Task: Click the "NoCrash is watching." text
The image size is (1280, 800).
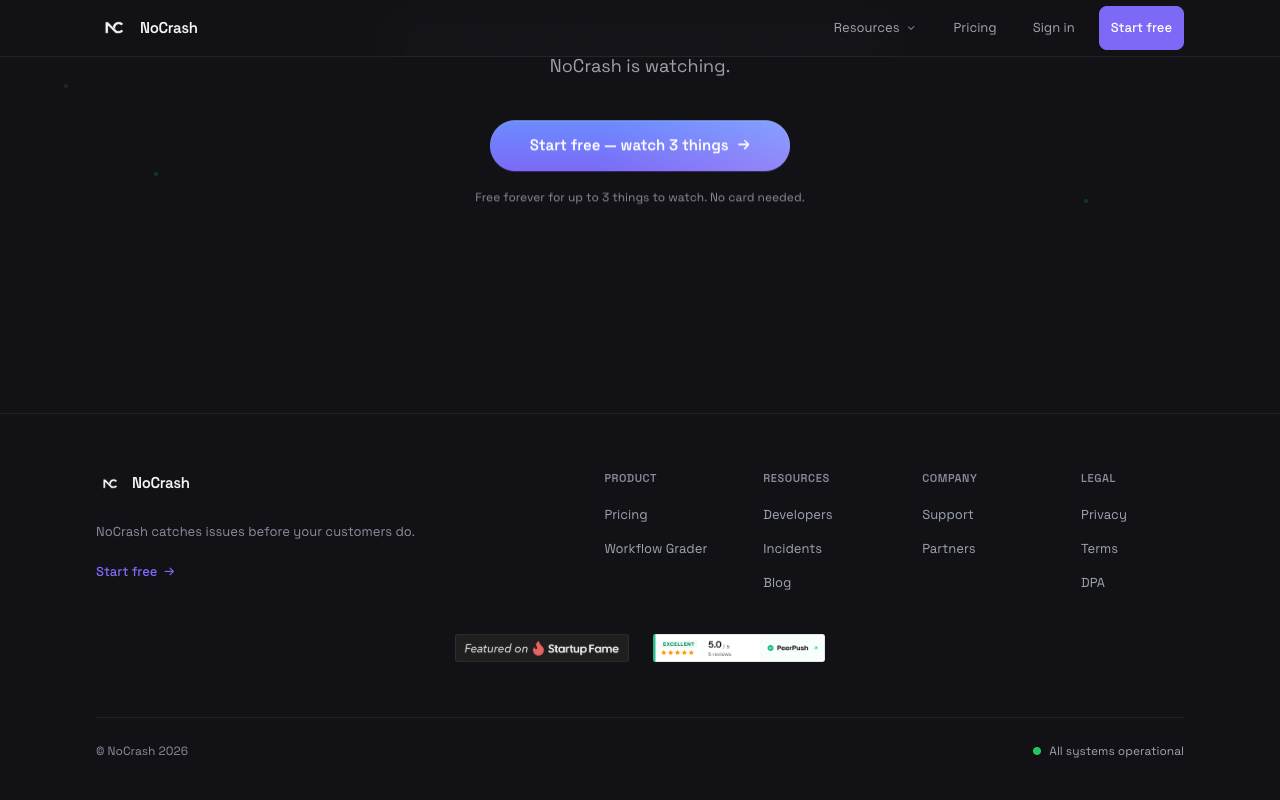Action: point(640,66)
